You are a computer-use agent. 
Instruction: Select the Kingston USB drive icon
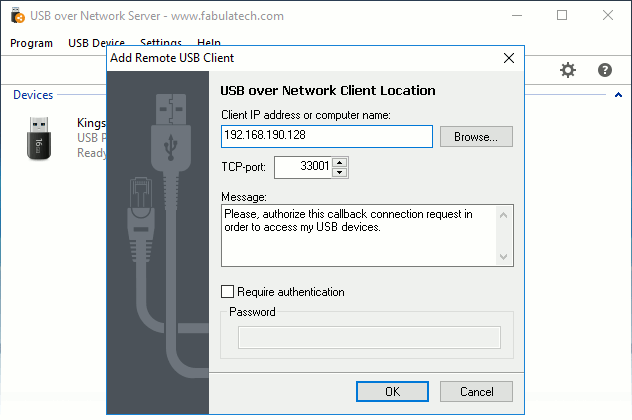(39, 138)
